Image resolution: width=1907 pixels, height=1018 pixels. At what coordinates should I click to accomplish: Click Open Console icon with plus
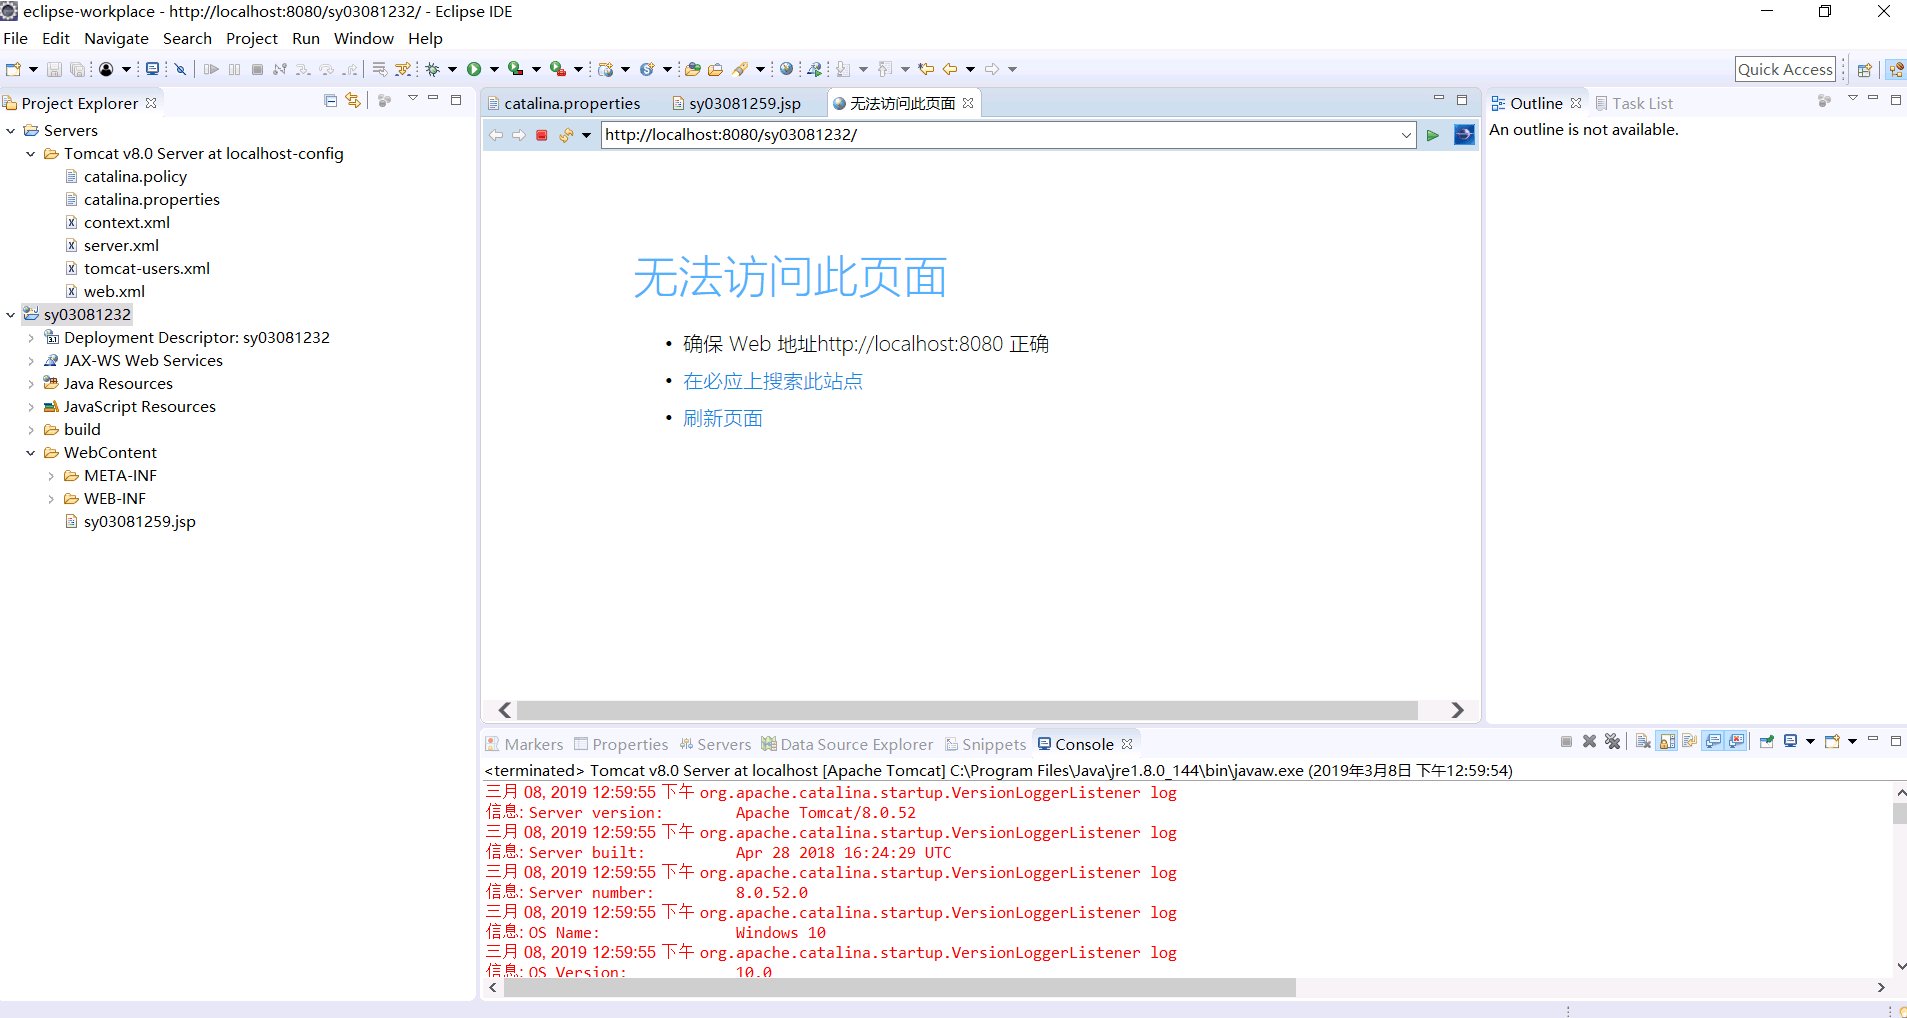point(1832,741)
